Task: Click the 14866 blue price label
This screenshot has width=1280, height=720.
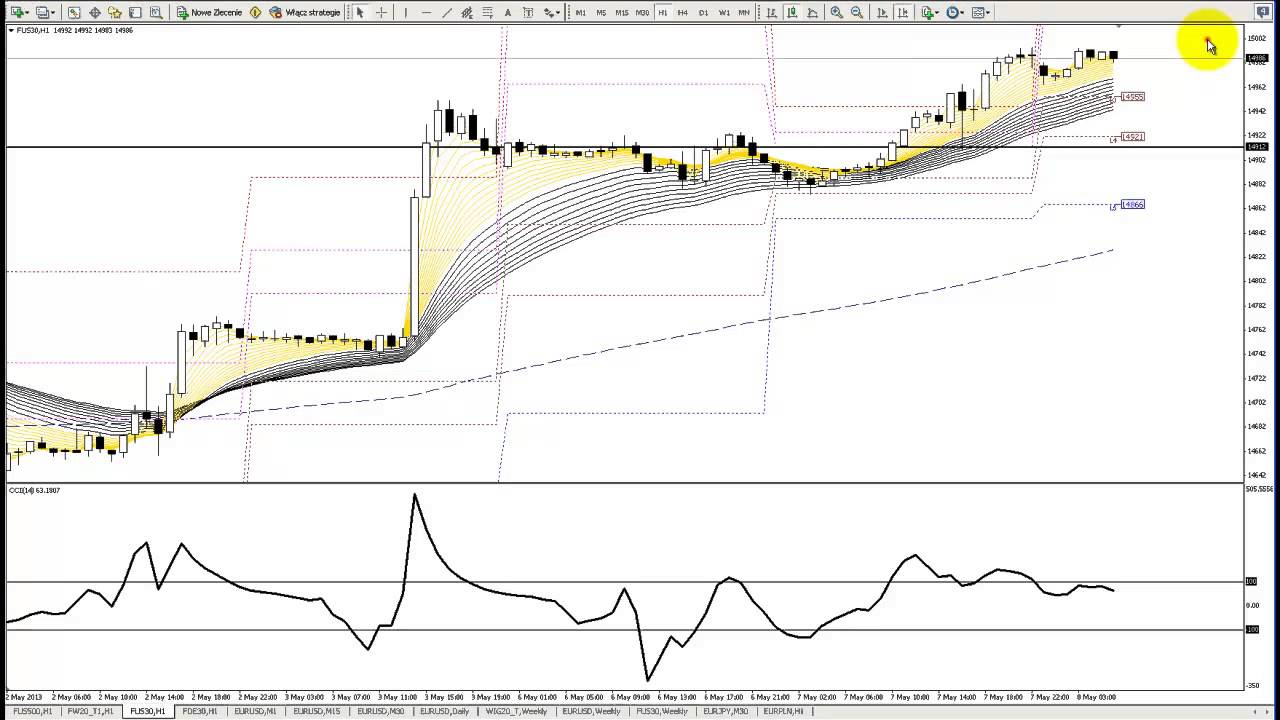Action: [1132, 205]
